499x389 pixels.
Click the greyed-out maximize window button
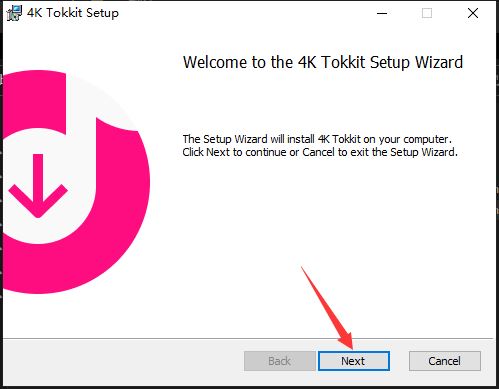(x=427, y=13)
